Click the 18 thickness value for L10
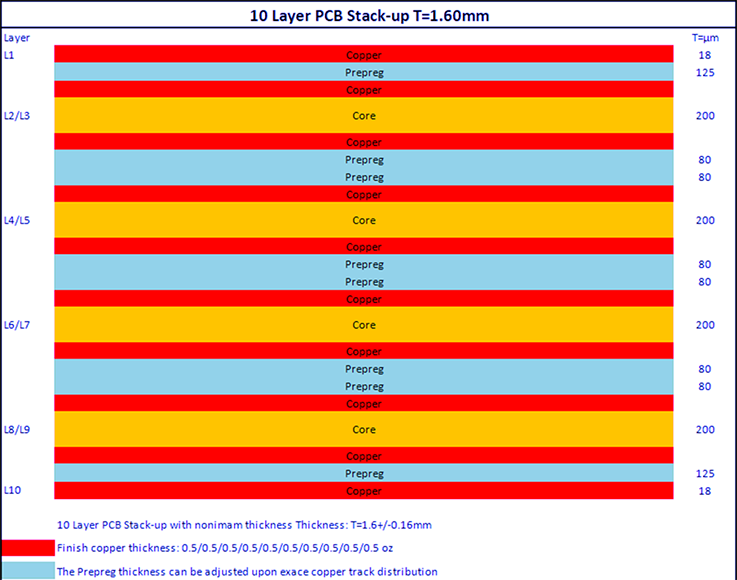Viewport: 737px width, 580px height. 705,491
